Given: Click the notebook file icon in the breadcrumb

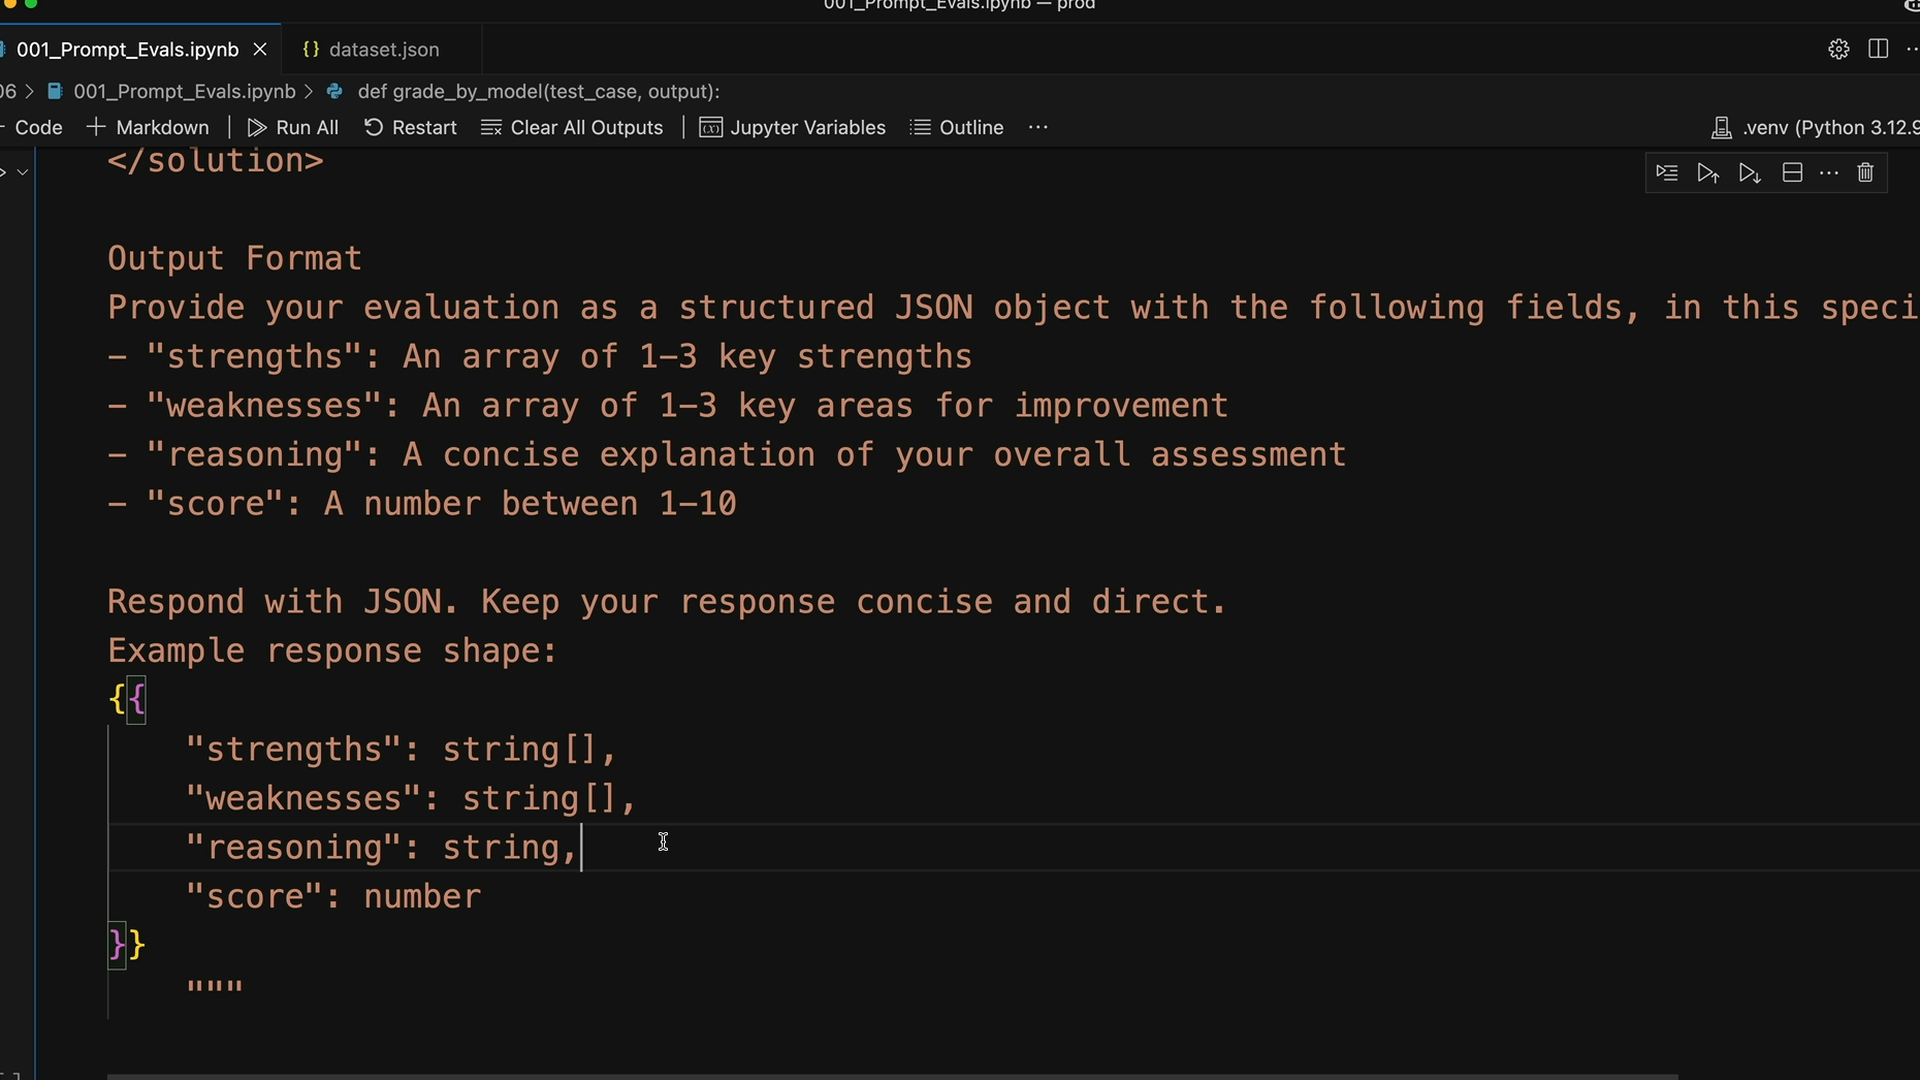Looking at the screenshot, I should (55, 91).
